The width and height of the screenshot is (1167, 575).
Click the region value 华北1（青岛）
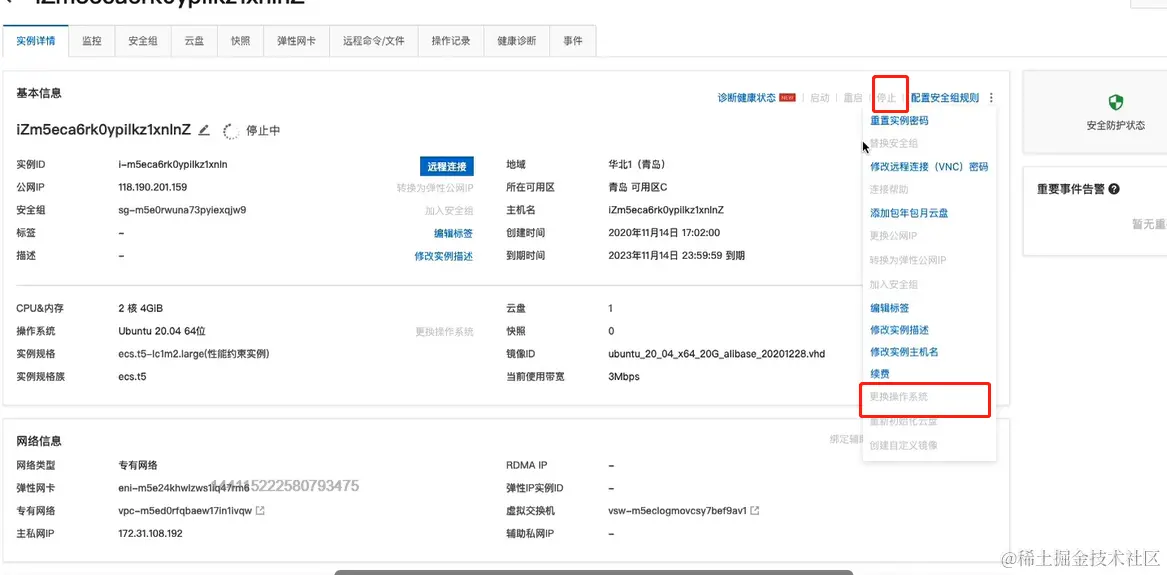click(x=636, y=164)
